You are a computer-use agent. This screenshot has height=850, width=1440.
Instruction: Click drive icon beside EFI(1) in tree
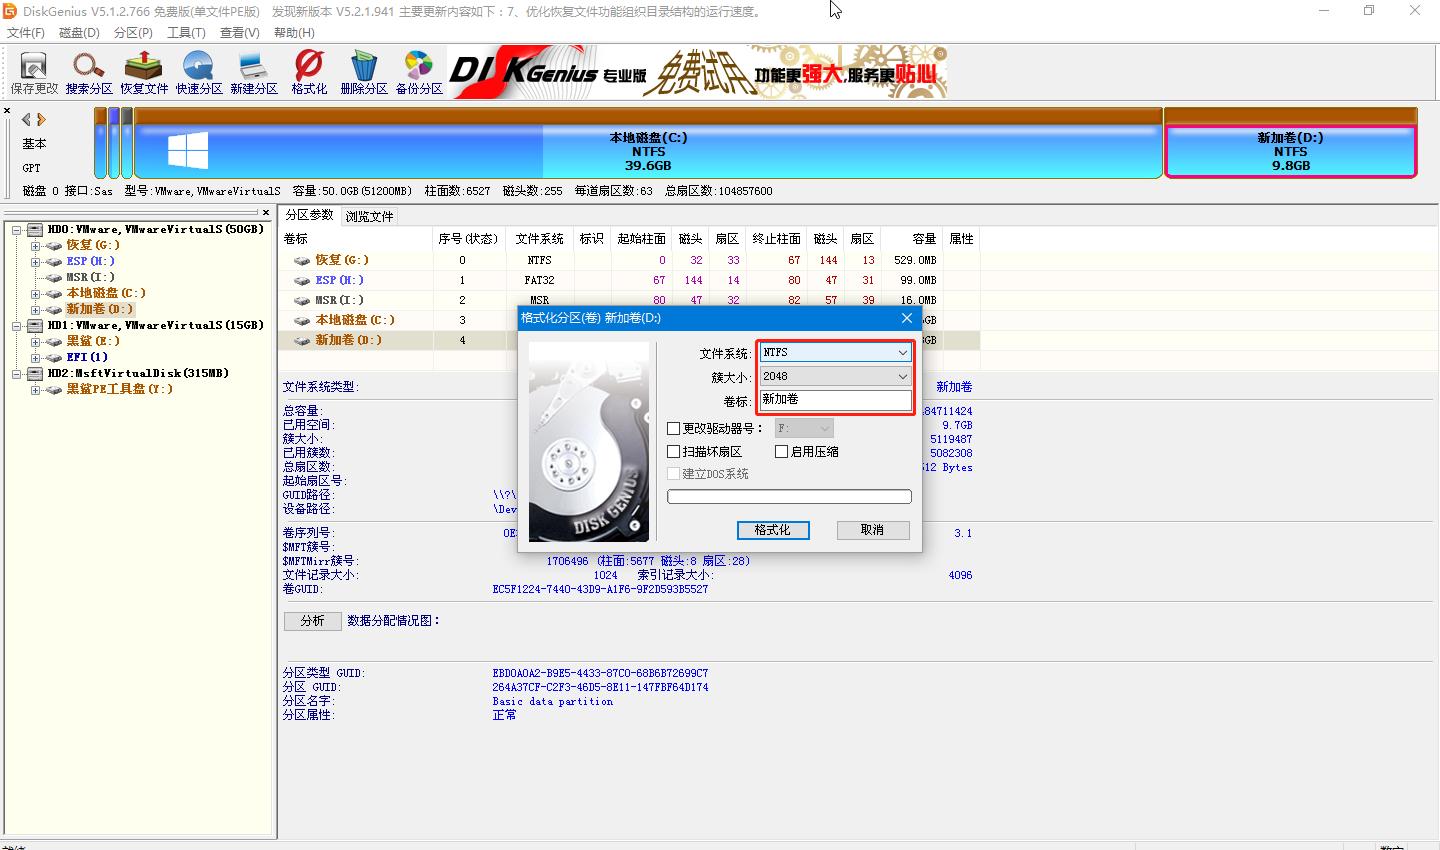click(54, 358)
